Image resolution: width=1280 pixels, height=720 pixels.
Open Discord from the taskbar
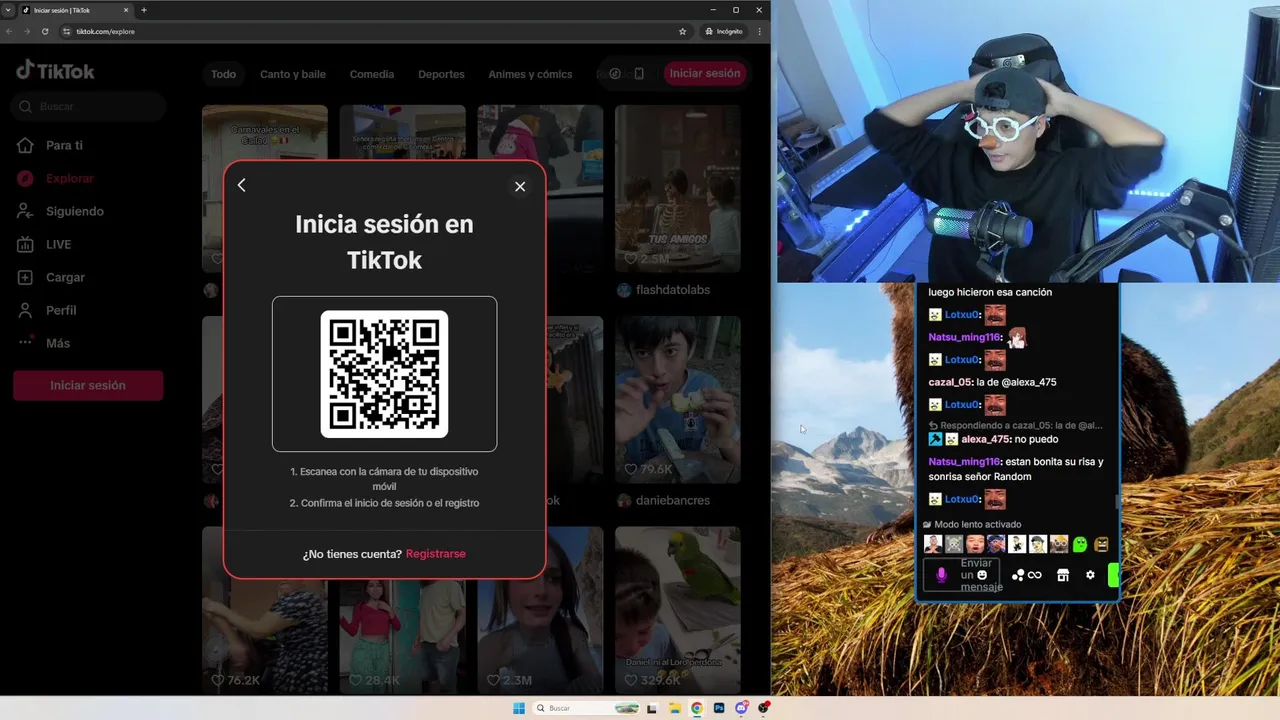pos(741,708)
